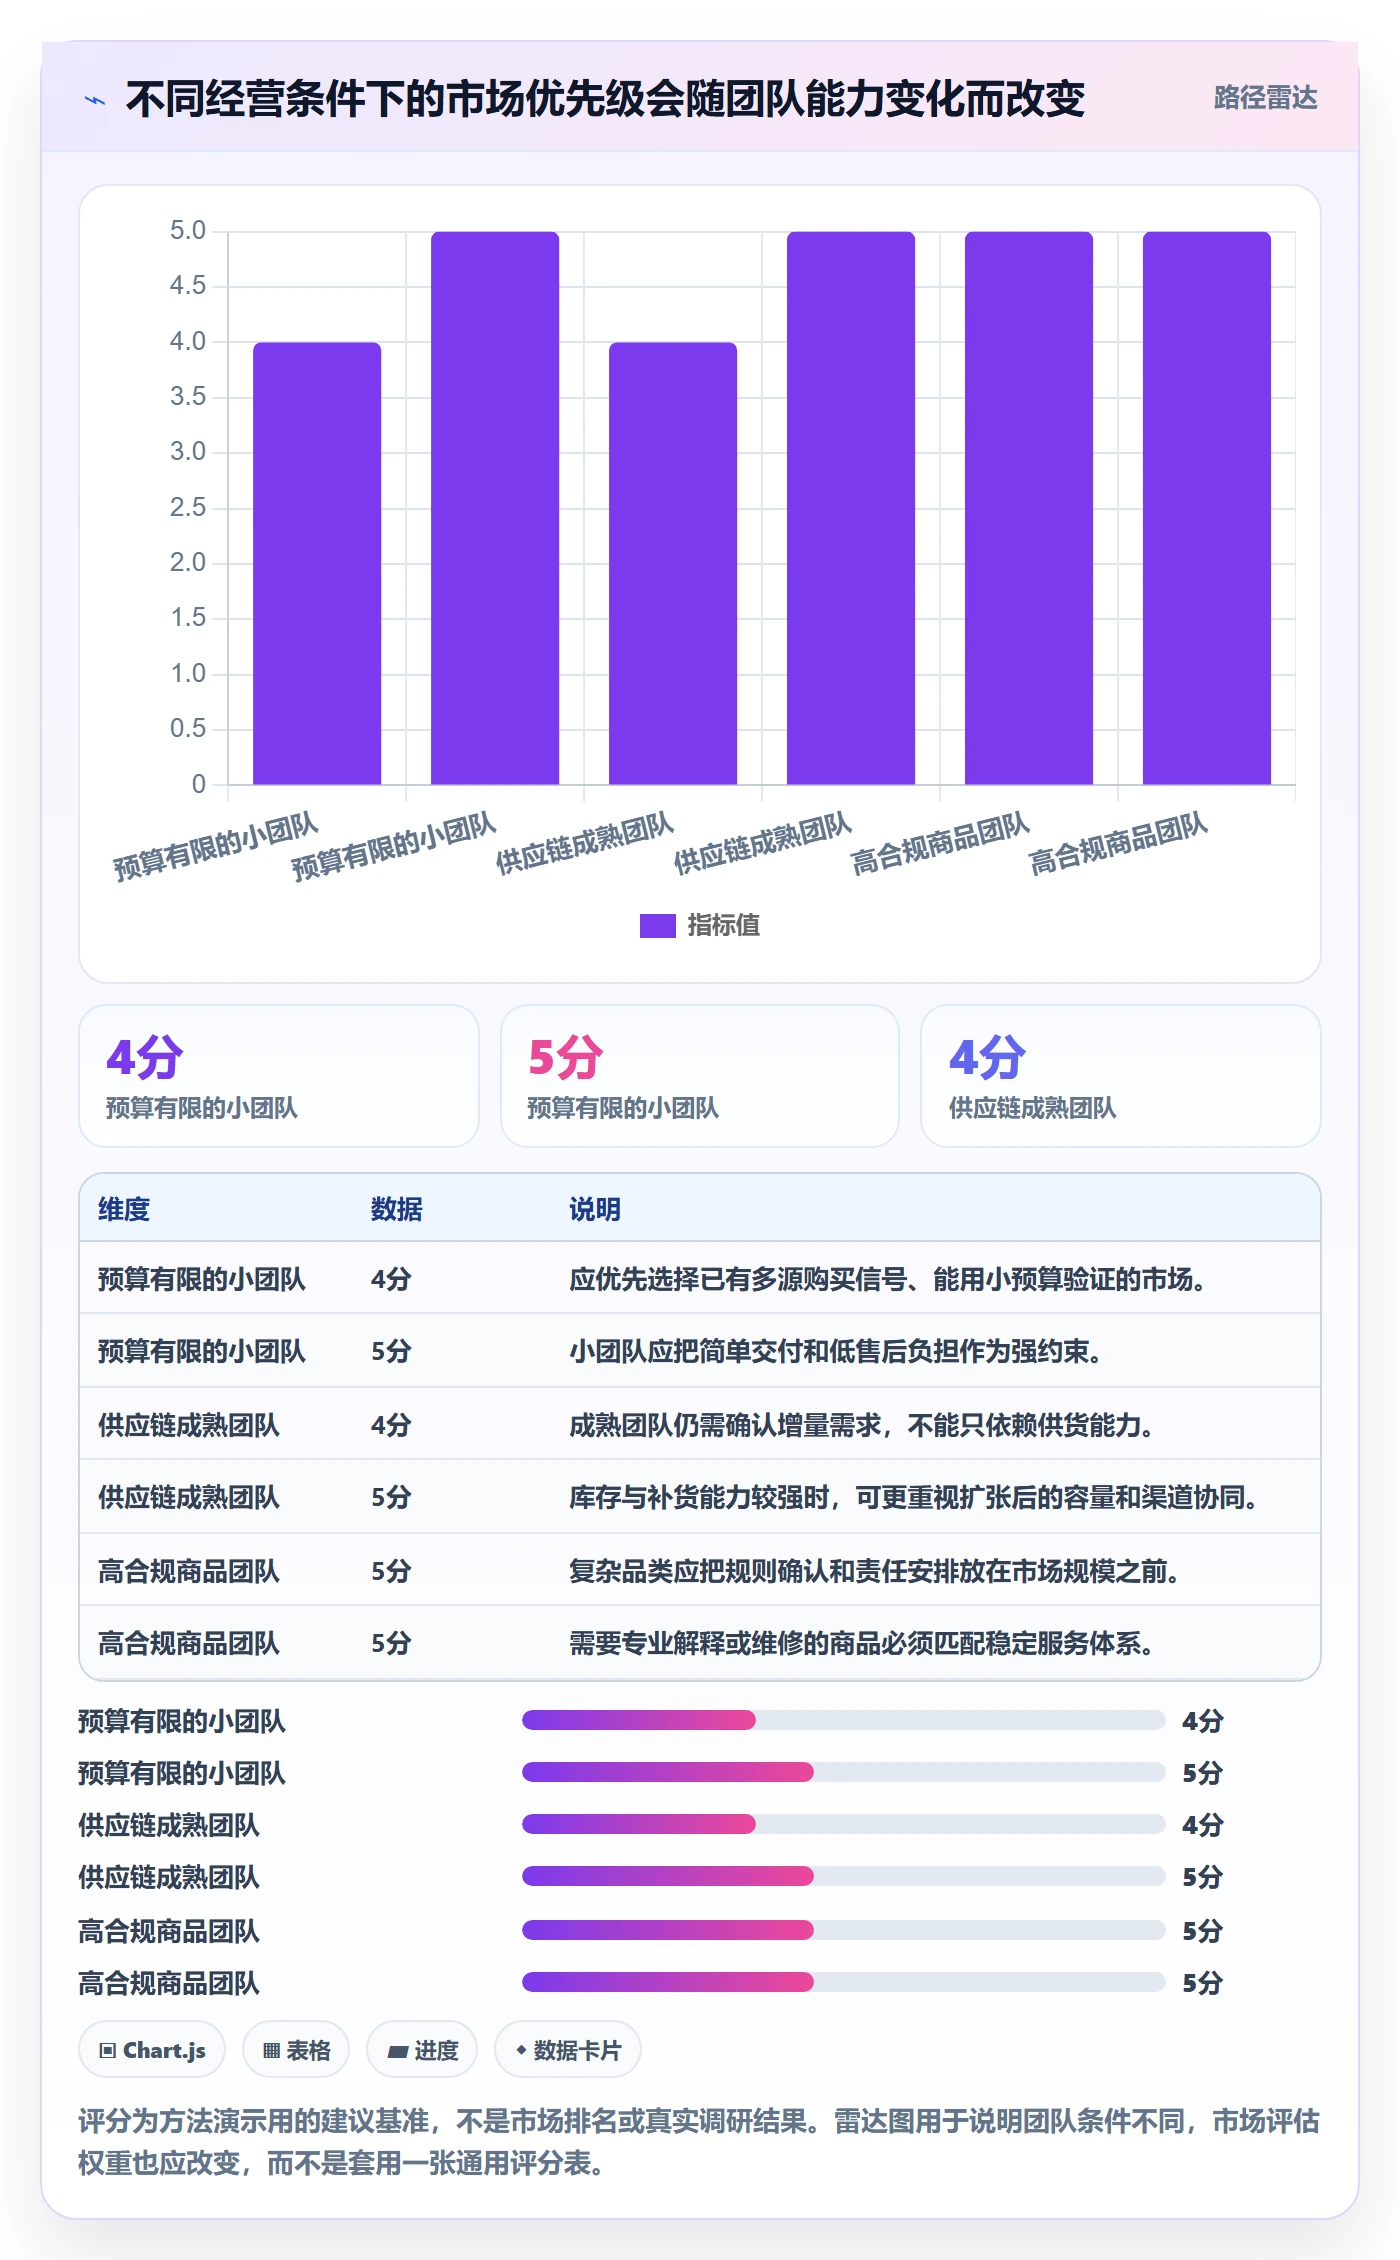Click the 5.0 chart bar for 预算有限的小团队

tap(495, 508)
